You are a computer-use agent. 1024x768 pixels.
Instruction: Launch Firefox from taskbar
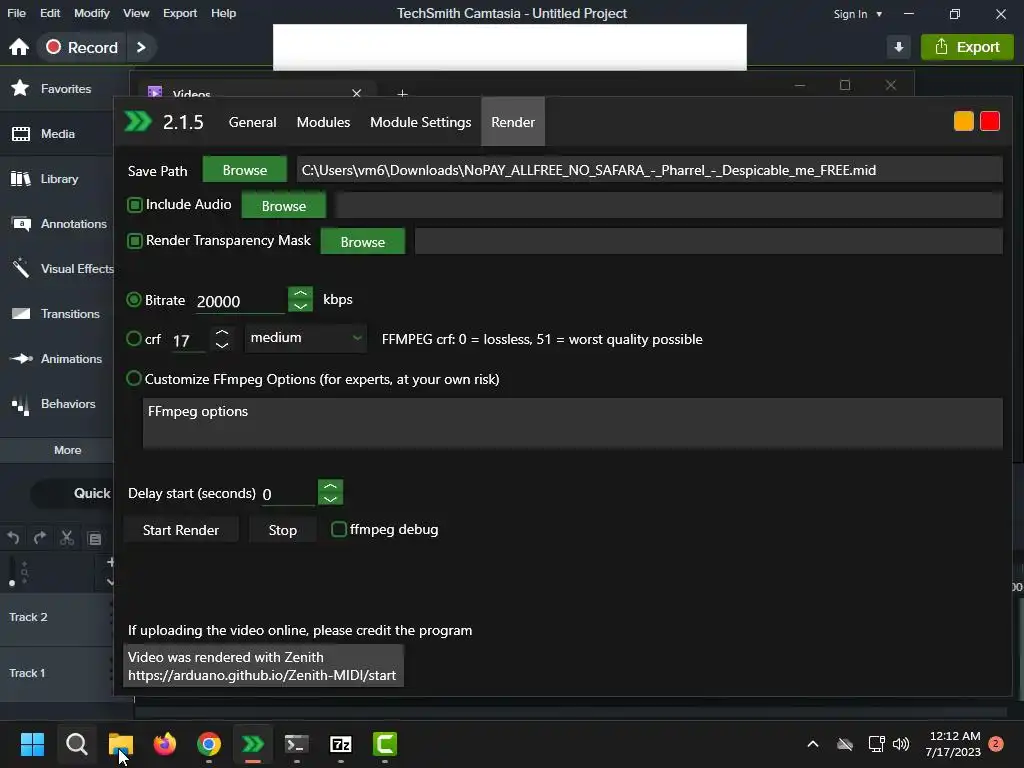(x=165, y=744)
